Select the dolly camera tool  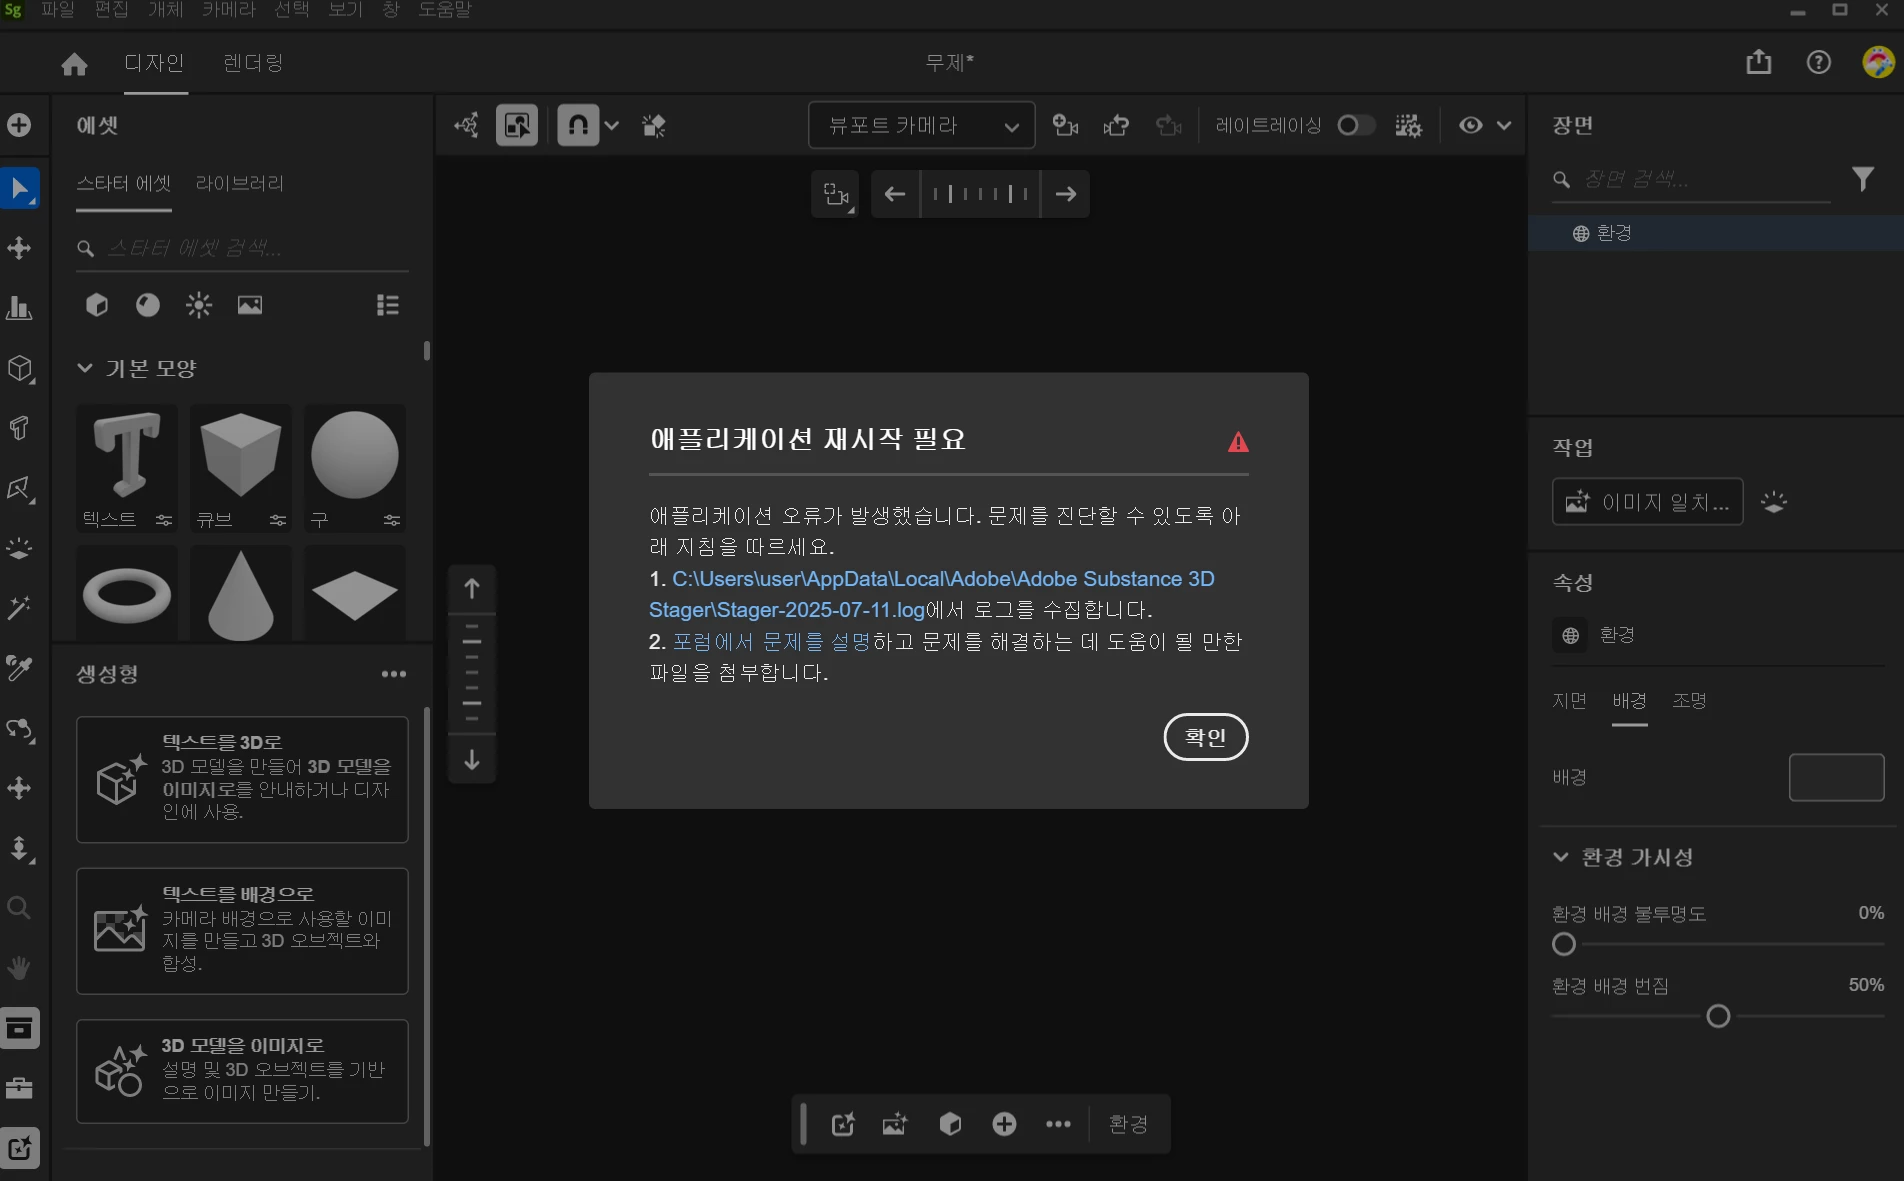pos(19,849)
